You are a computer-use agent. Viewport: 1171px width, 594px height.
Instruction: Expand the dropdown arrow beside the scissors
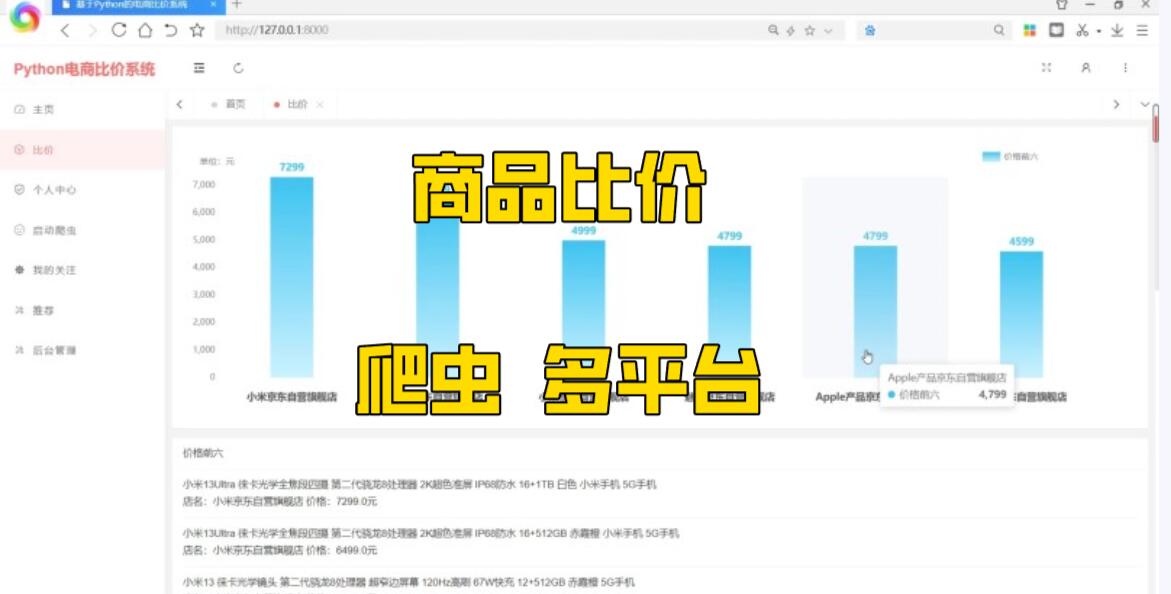pos(1099,31)
